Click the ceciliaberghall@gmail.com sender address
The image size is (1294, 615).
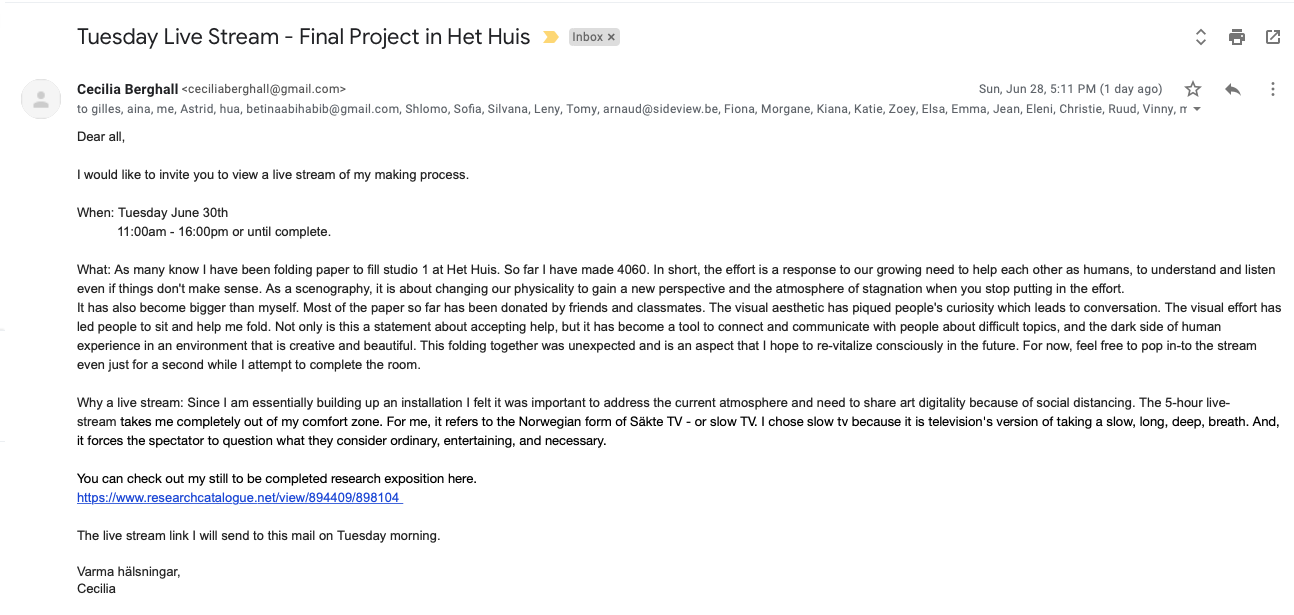point(264,89)
